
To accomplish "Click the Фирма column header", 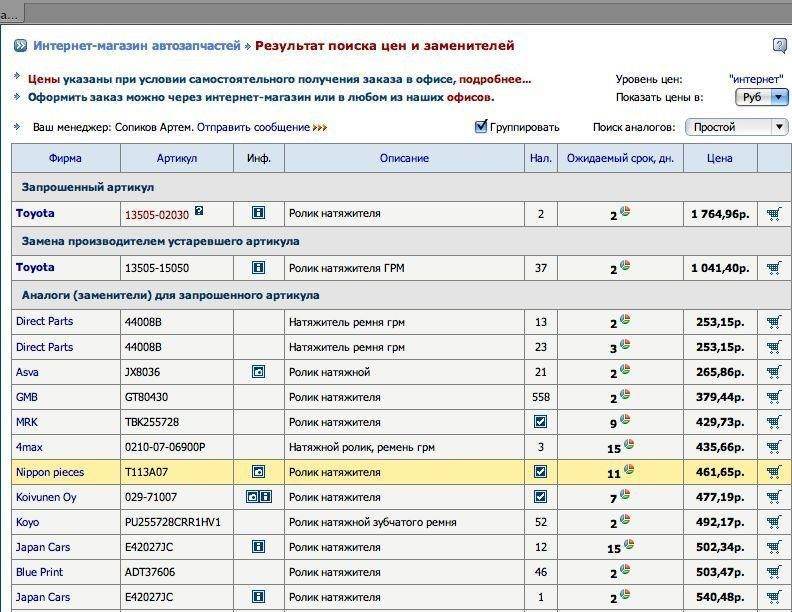I will pos(65,158).
